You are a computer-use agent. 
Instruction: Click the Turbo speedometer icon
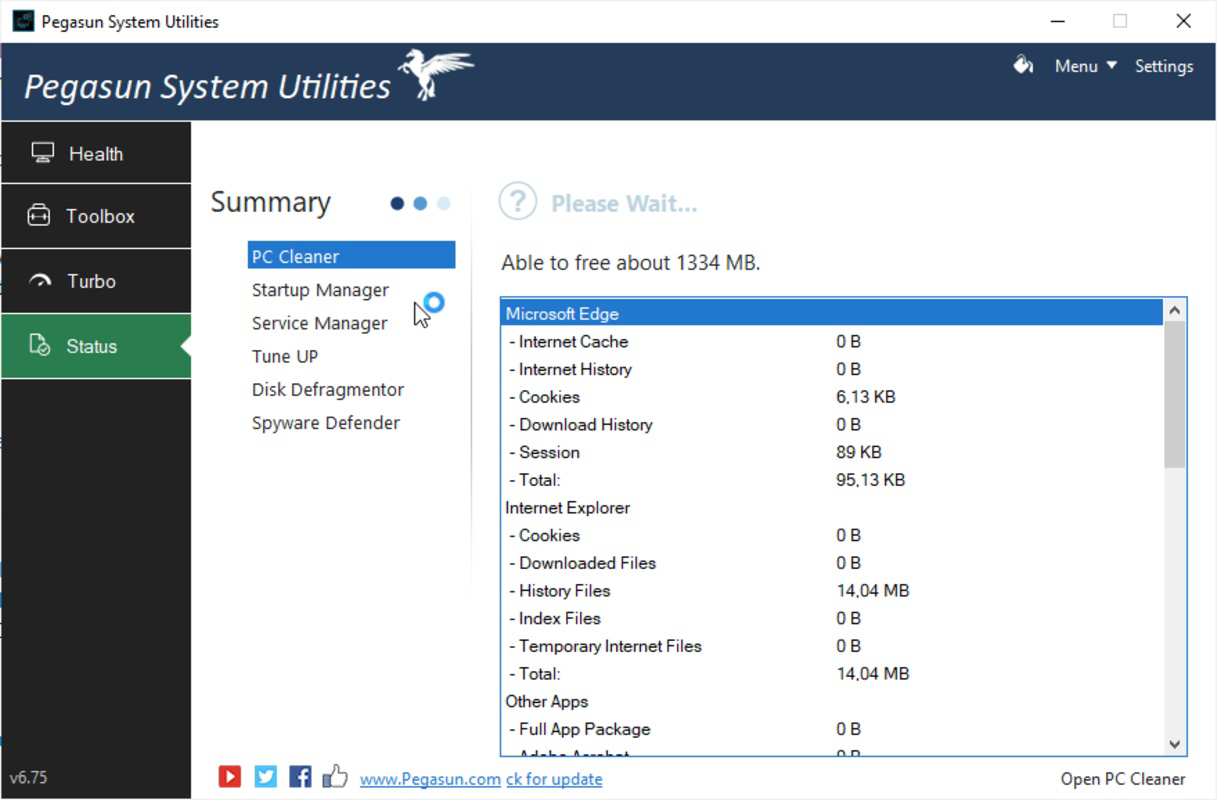(40, 281)
